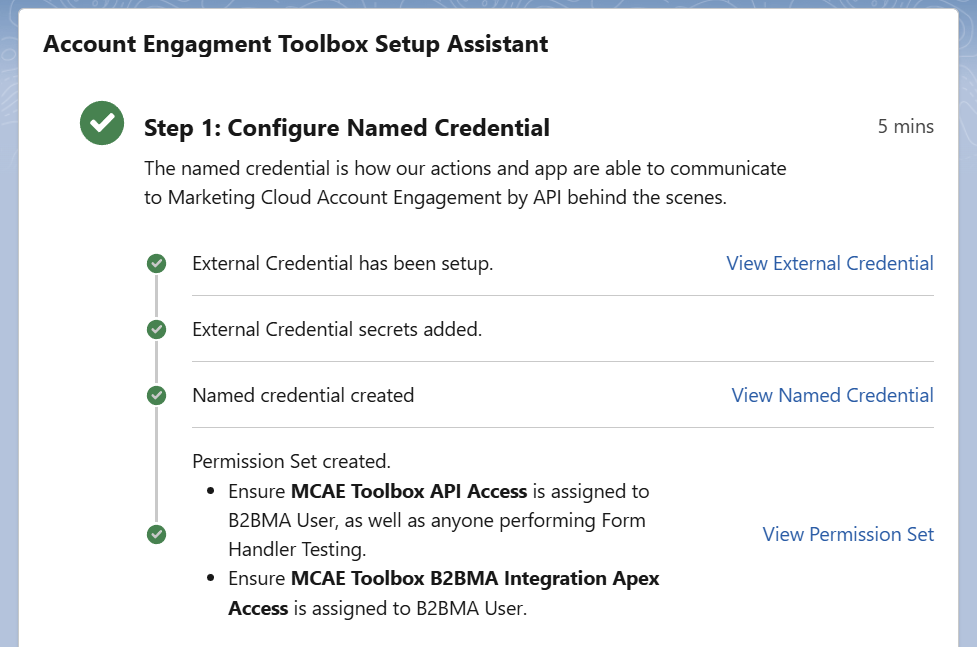977x647 pixels.
Task: Open the View Named Credential link
Action: pyautogui.click(x=832, y=395)
